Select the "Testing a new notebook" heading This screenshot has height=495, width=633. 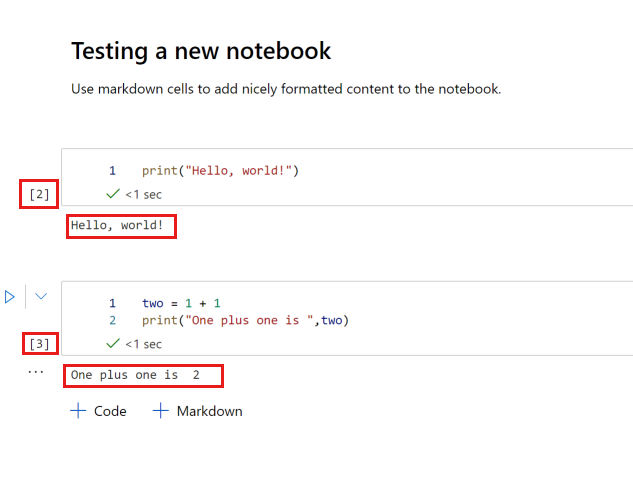pos(201,50)
